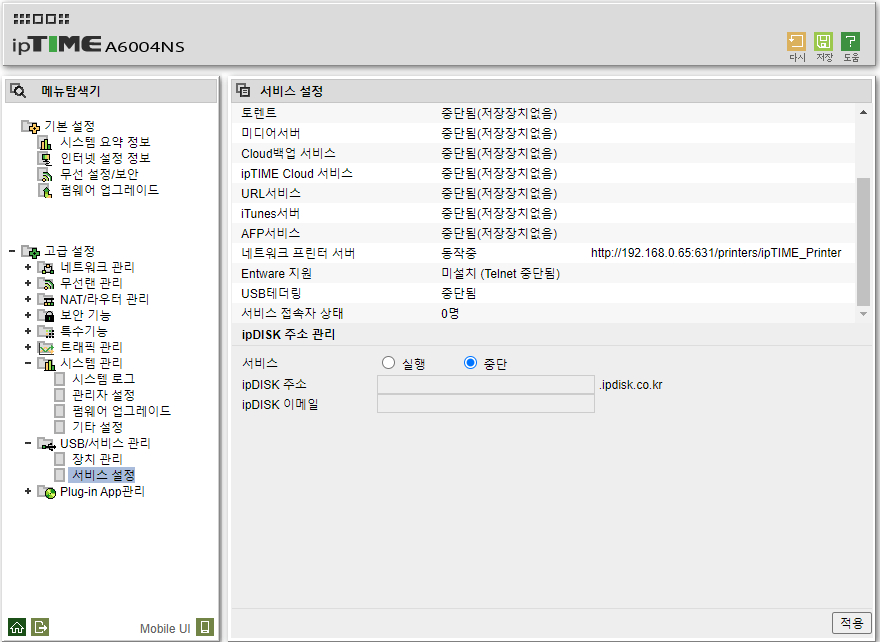Click the 메뉴탐색기 search magnifier icon

pyautogui.click(x=18, y=91)
